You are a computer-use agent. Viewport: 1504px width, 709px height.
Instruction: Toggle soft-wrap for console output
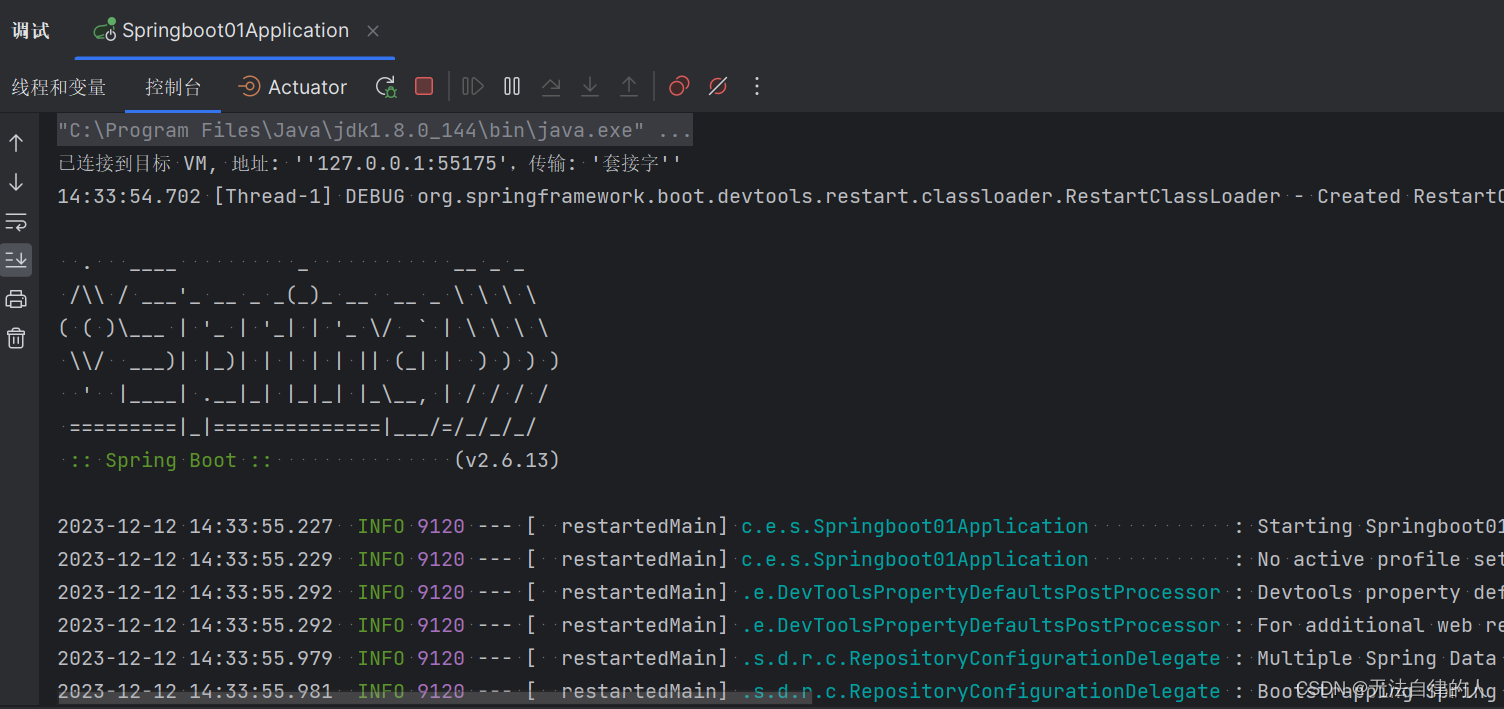point(16,221)
